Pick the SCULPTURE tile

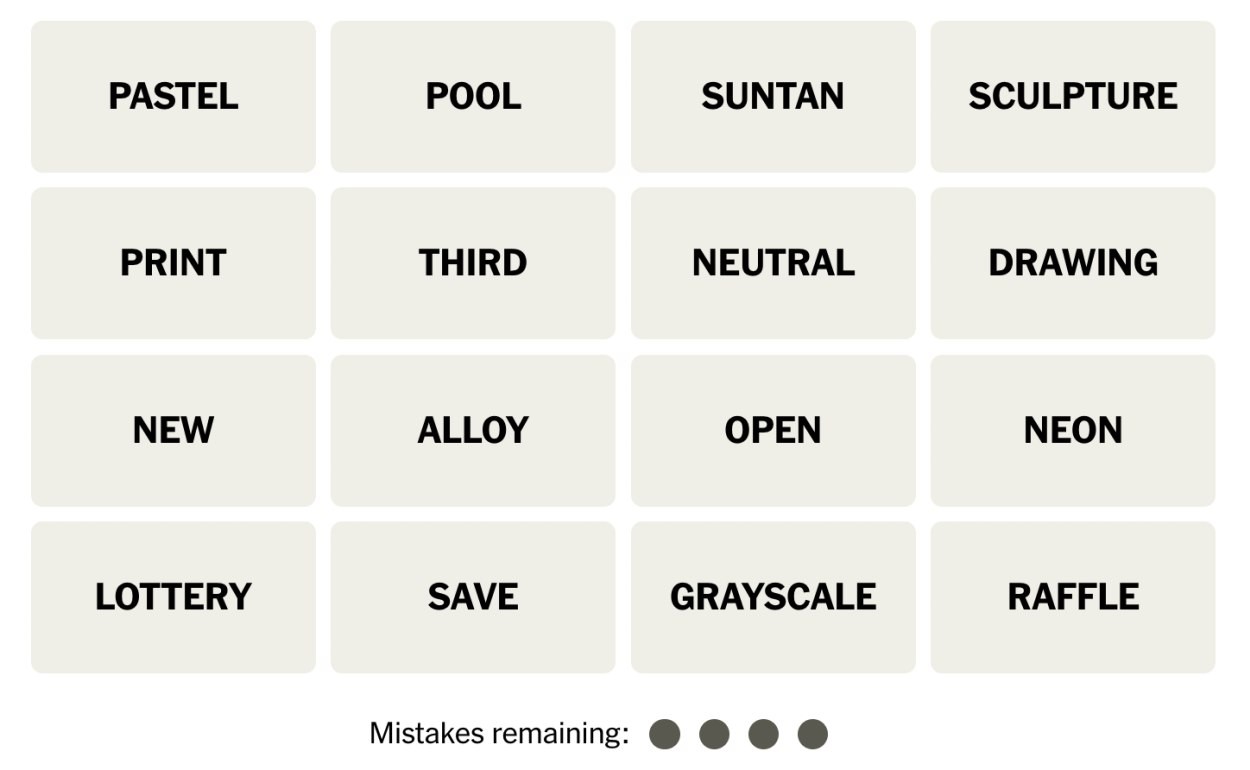1073,96
